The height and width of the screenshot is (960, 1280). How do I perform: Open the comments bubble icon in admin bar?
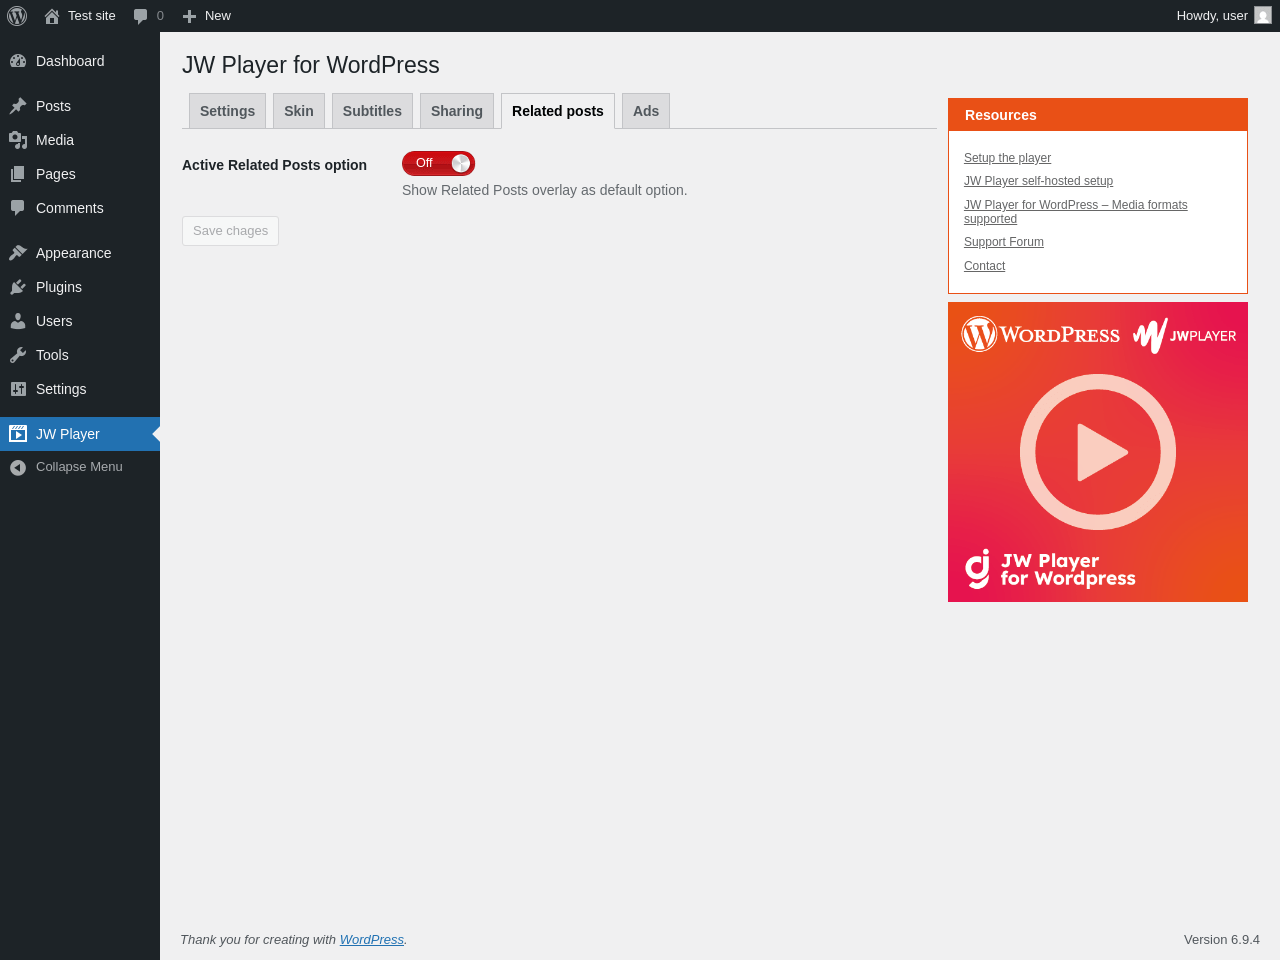click(x=140, y=16)
